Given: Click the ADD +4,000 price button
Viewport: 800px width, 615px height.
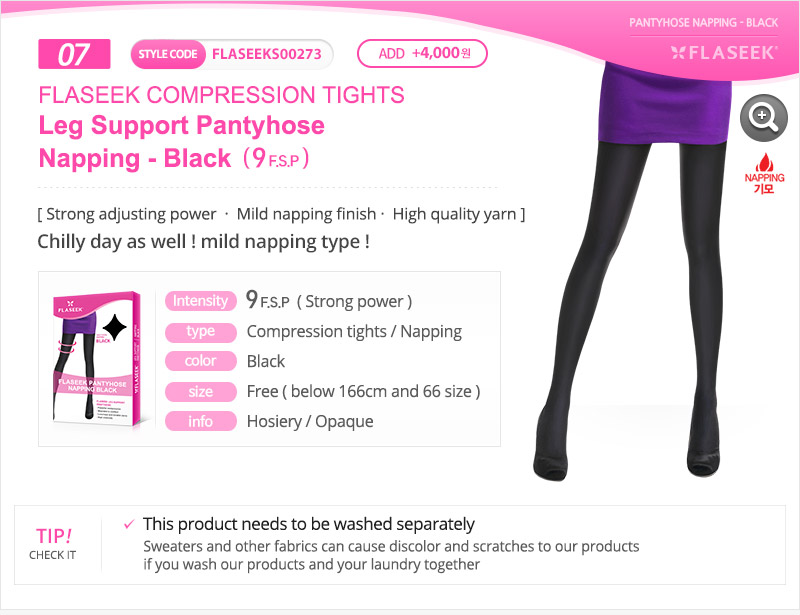Looking at the screenshot, I should point(422,54).
